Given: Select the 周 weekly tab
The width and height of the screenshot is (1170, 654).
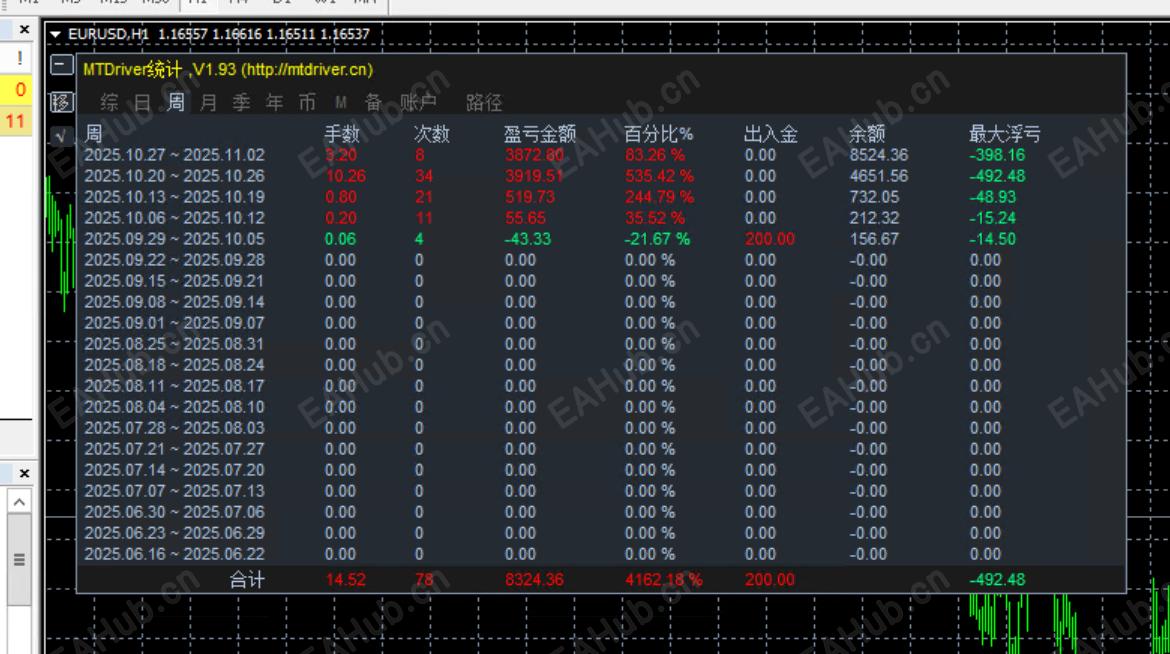Looking at the screenshot, I should click(x=175, y=102).
